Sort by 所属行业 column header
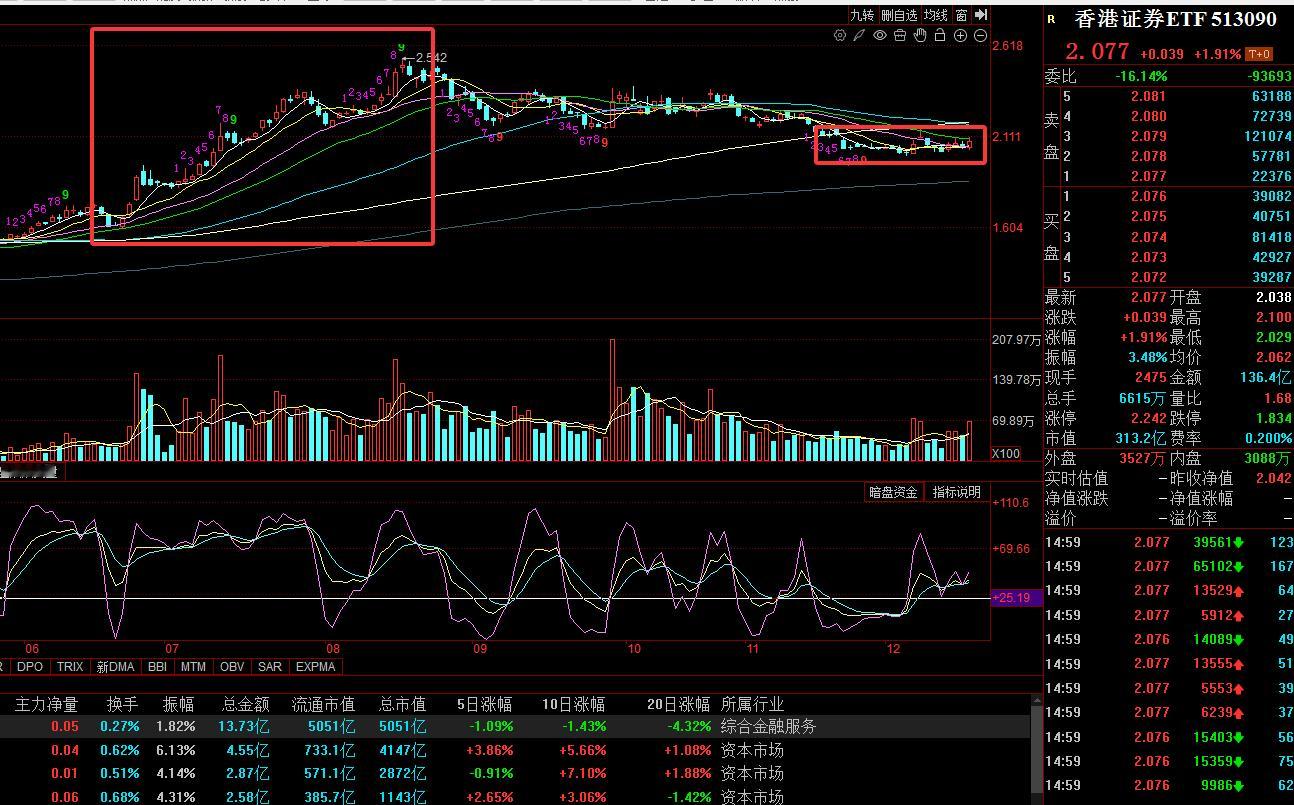 (752, 704)
